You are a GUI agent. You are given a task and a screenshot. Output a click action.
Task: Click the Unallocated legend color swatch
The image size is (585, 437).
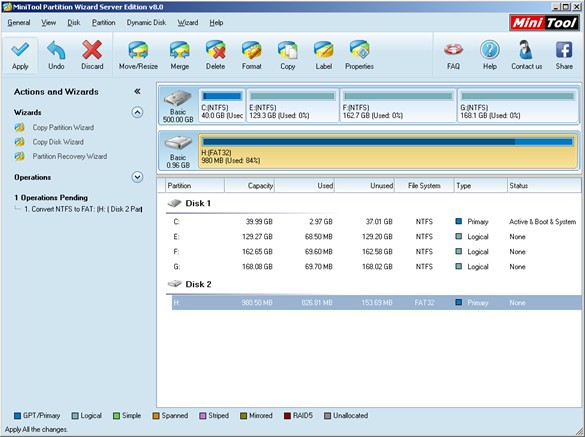[327, 416]
